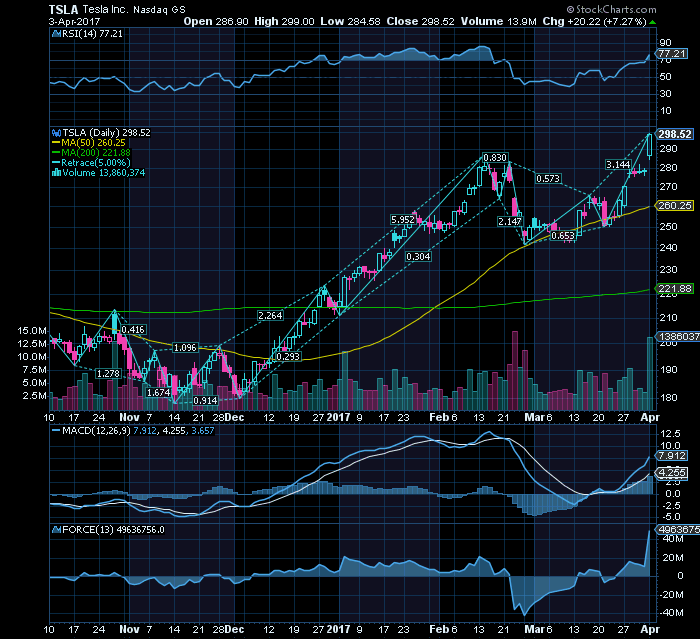Image resolution: width=700 pixels, height=639 pixels.
Task: Click the 290 price axis label
Action: [x=668, y=149]
